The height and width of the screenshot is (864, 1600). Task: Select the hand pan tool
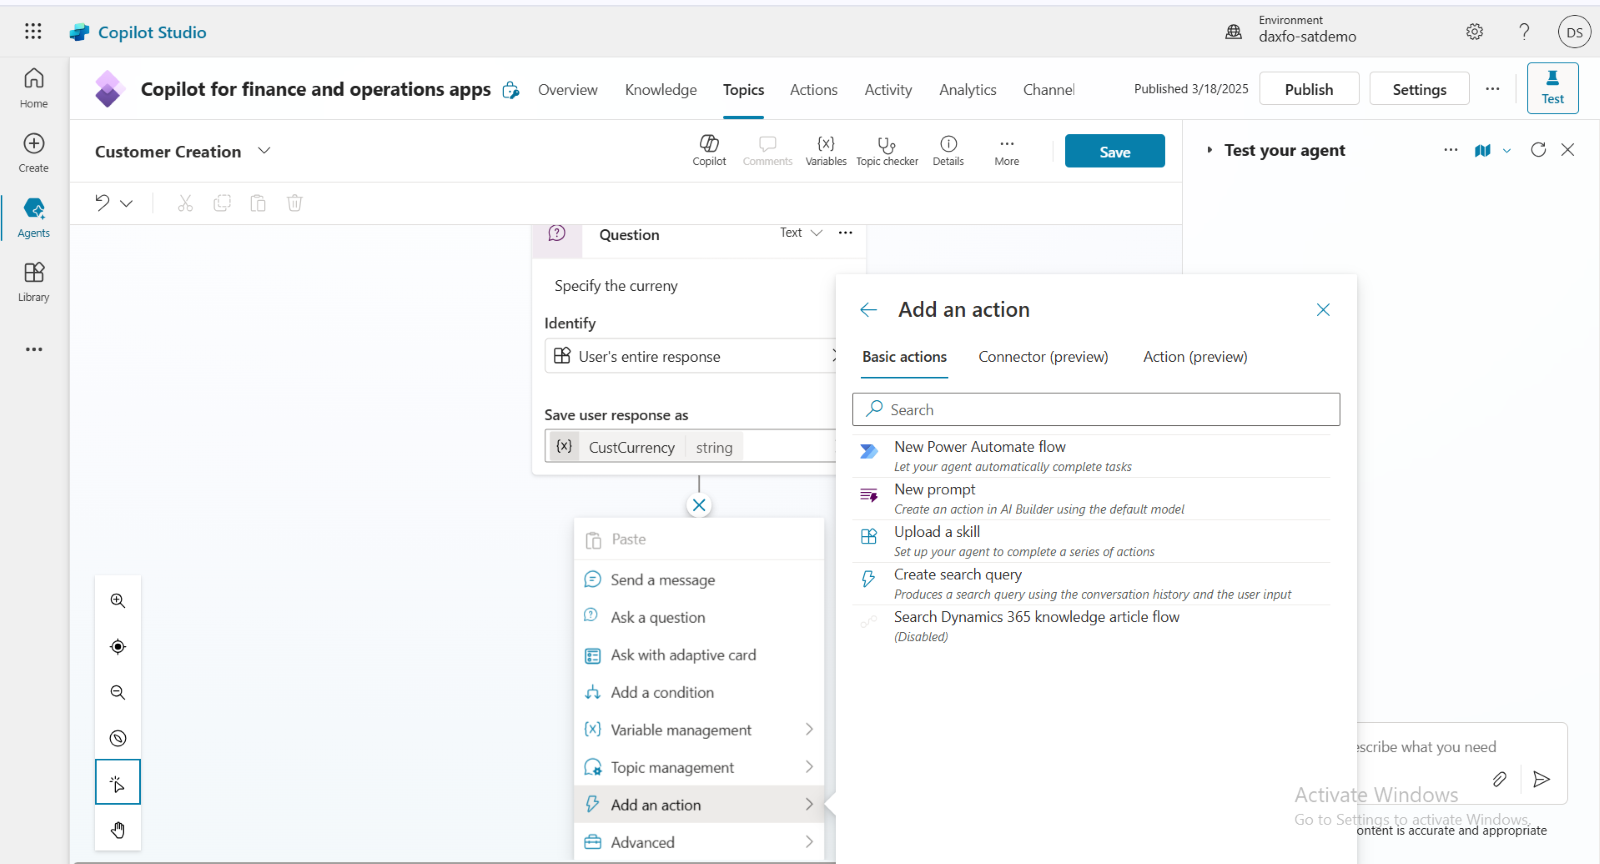118,830
